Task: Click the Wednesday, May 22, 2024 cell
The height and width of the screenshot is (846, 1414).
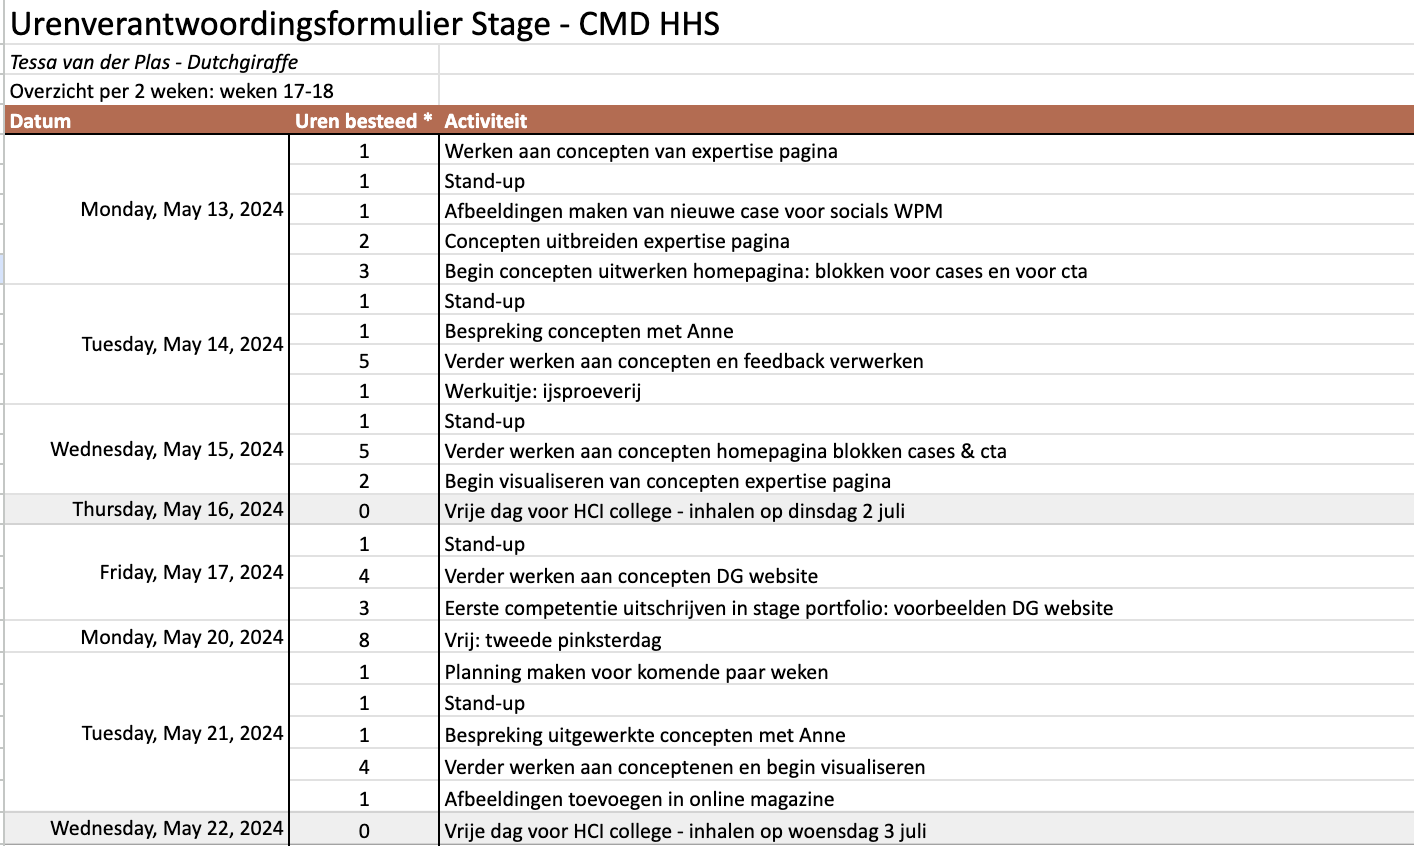Action: 147,829
